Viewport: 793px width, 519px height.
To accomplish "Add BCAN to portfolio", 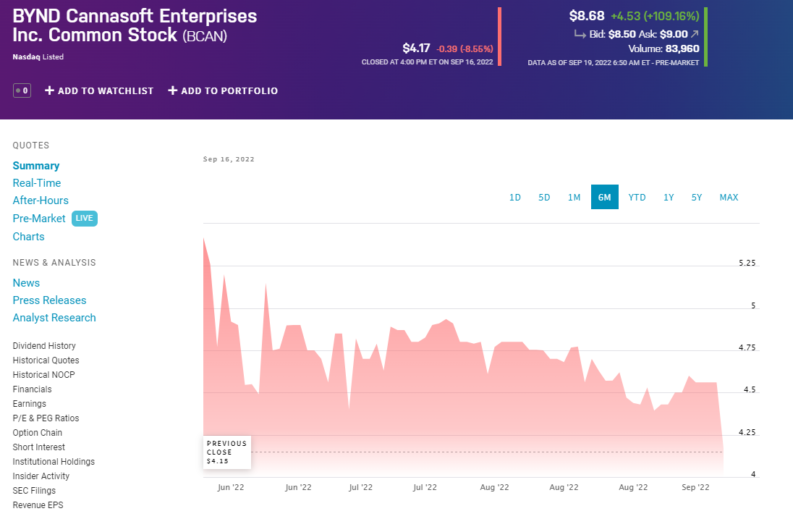I will (x=223, y=91).
